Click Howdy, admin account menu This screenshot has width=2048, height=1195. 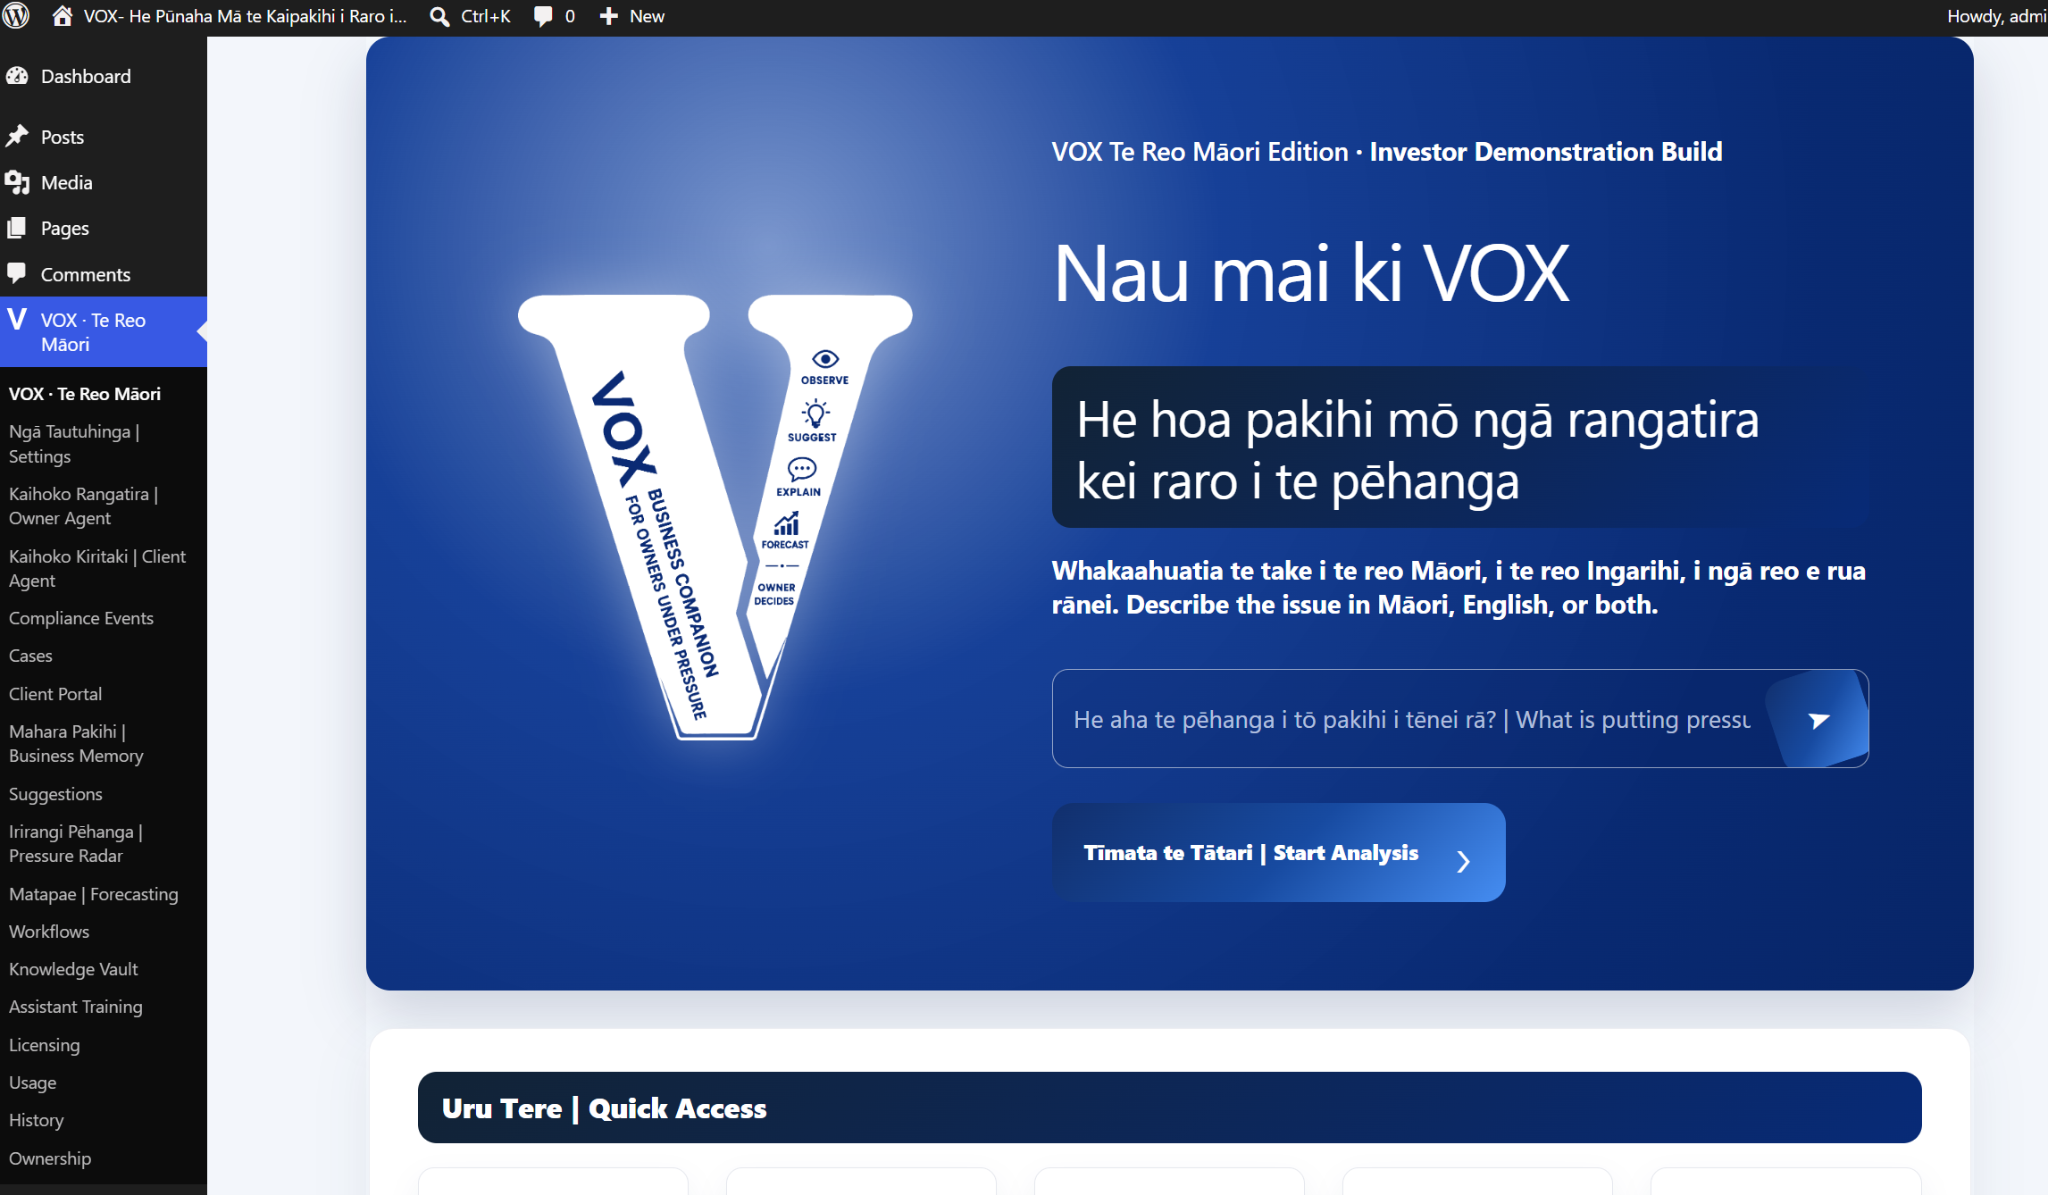(x=1997, y=16)
